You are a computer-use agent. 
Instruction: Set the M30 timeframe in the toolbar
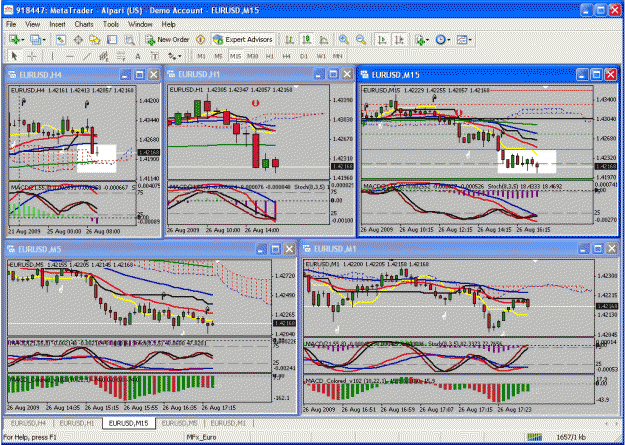252,56
